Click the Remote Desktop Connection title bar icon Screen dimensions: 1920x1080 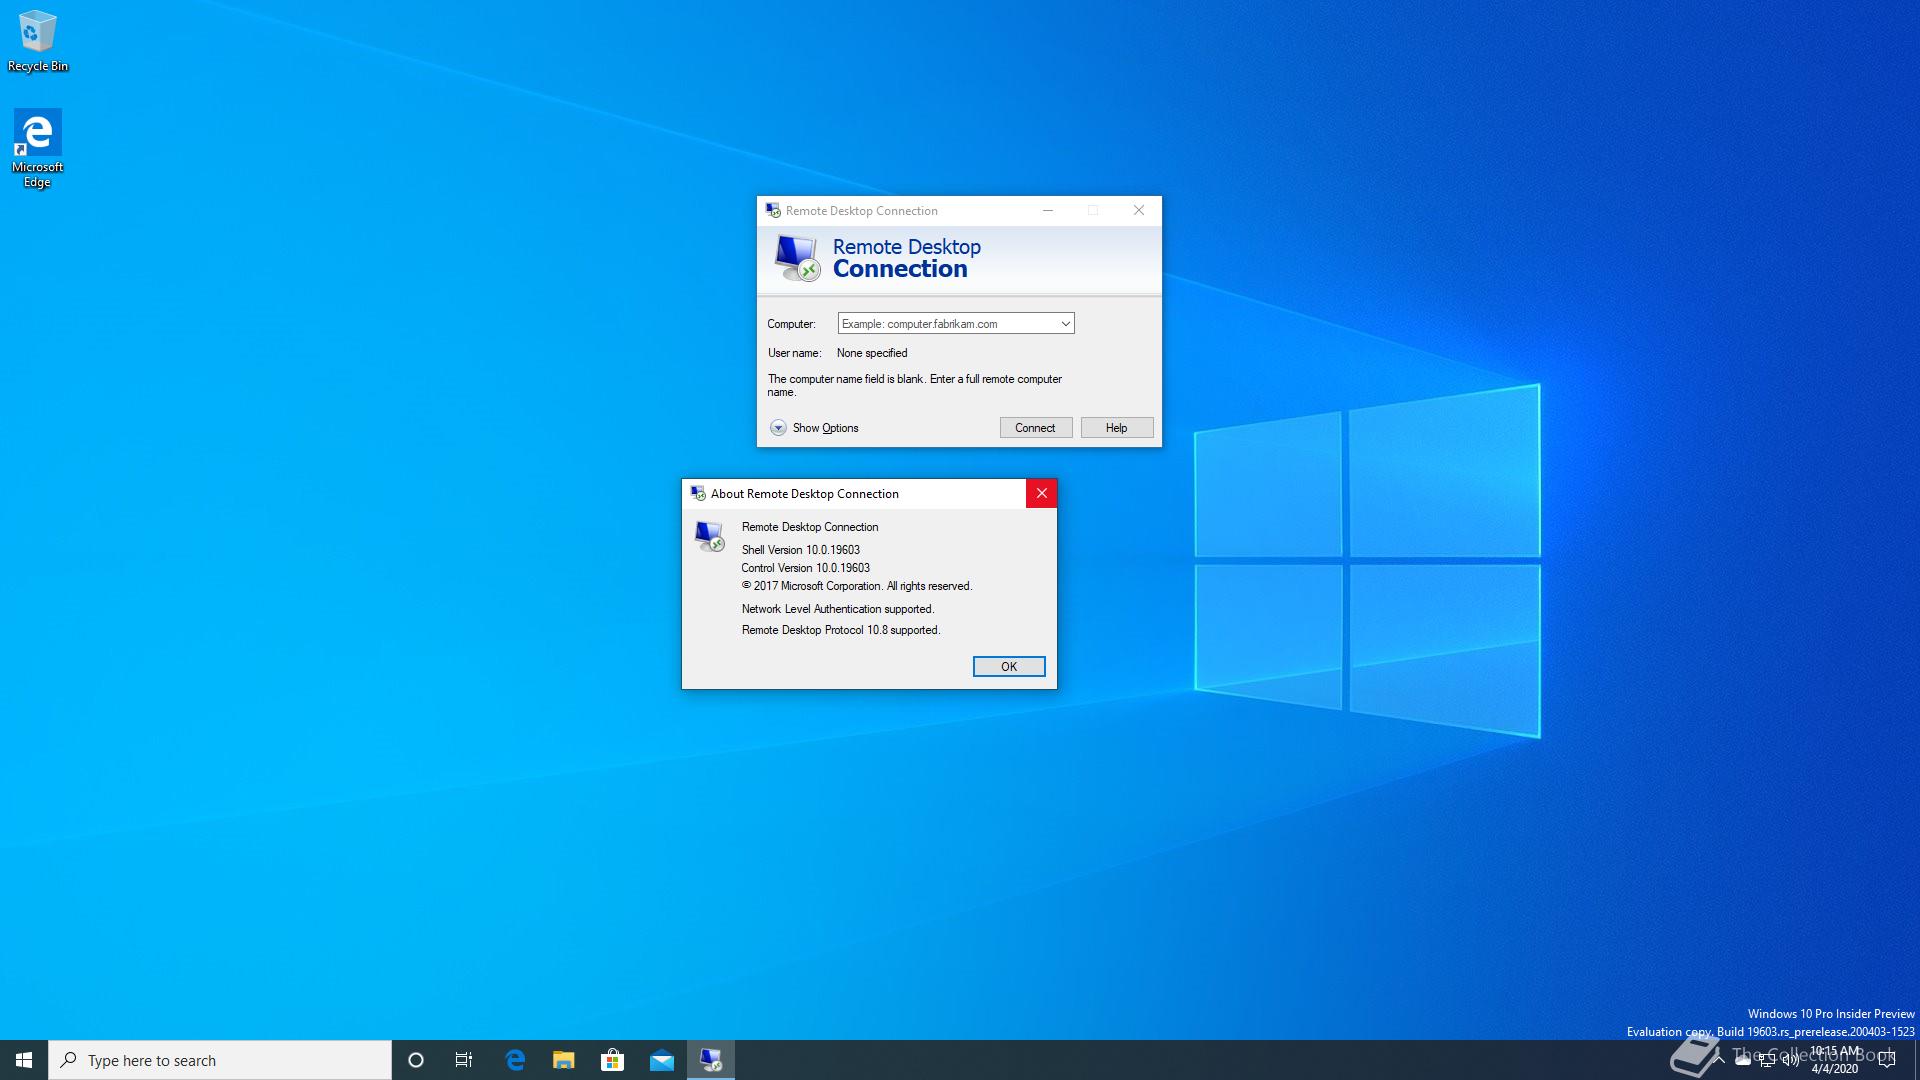point(772,210)
